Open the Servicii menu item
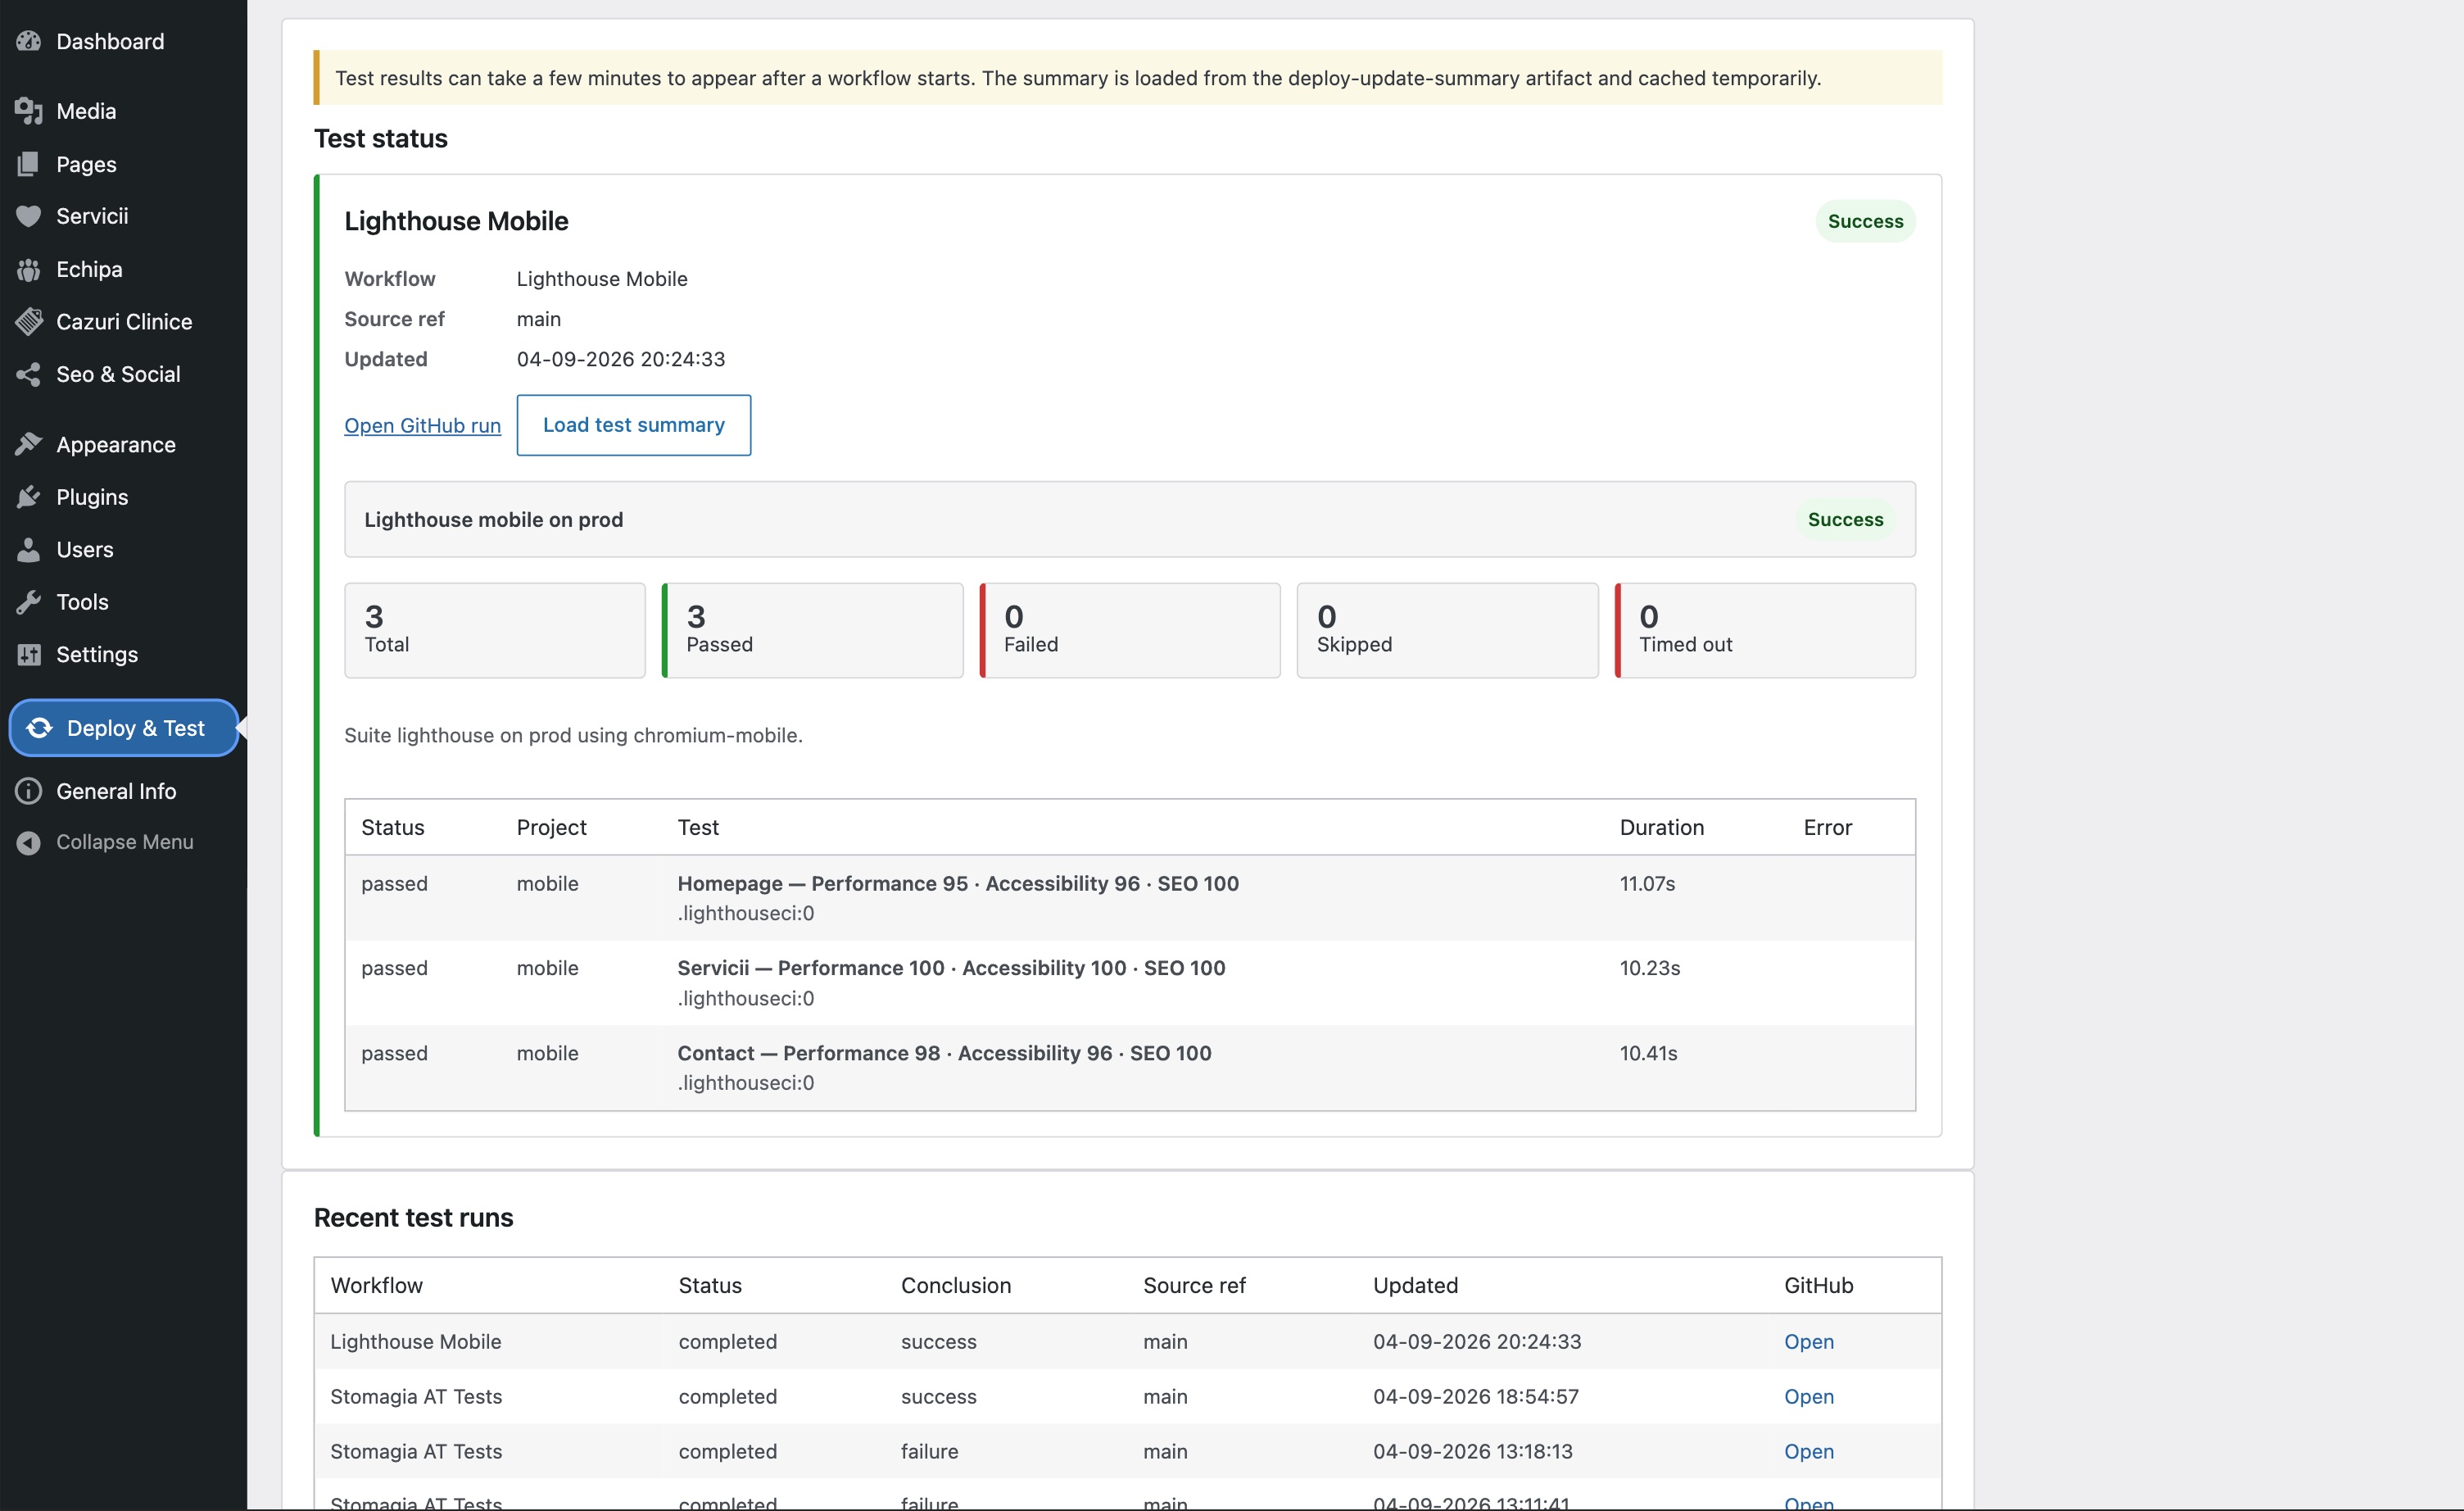This screenshot has height=1511, width=2464. (123, 216)
